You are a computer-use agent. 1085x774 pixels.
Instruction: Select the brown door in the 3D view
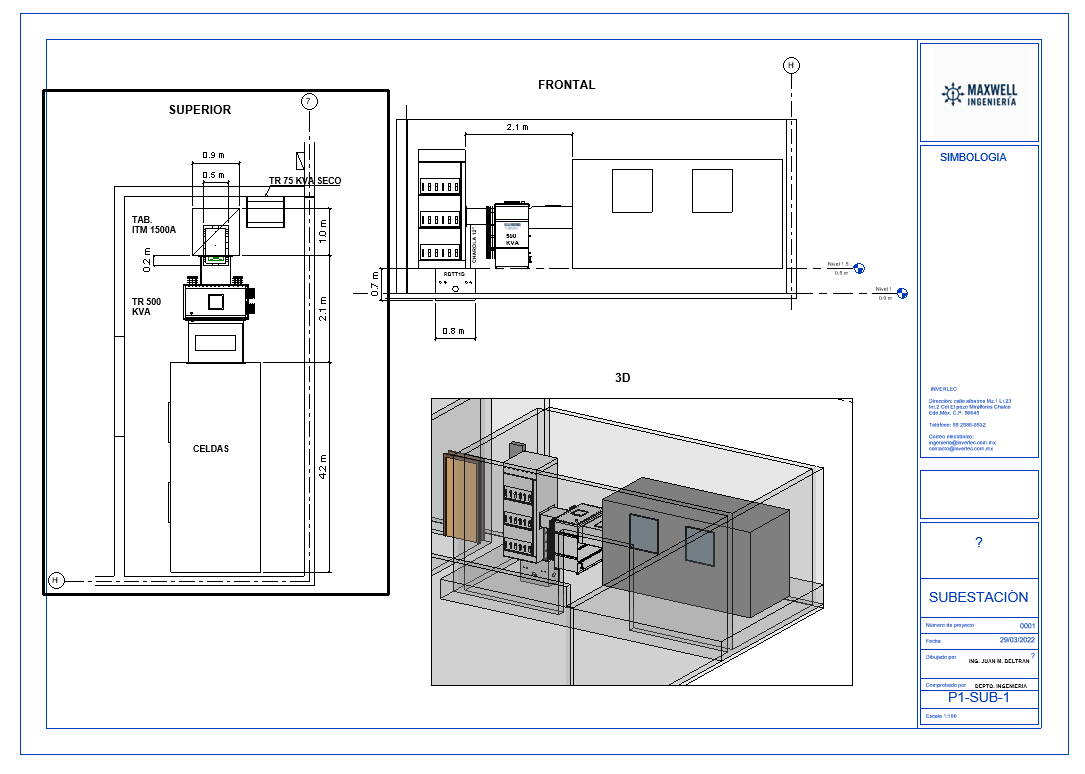coord(462,497)
